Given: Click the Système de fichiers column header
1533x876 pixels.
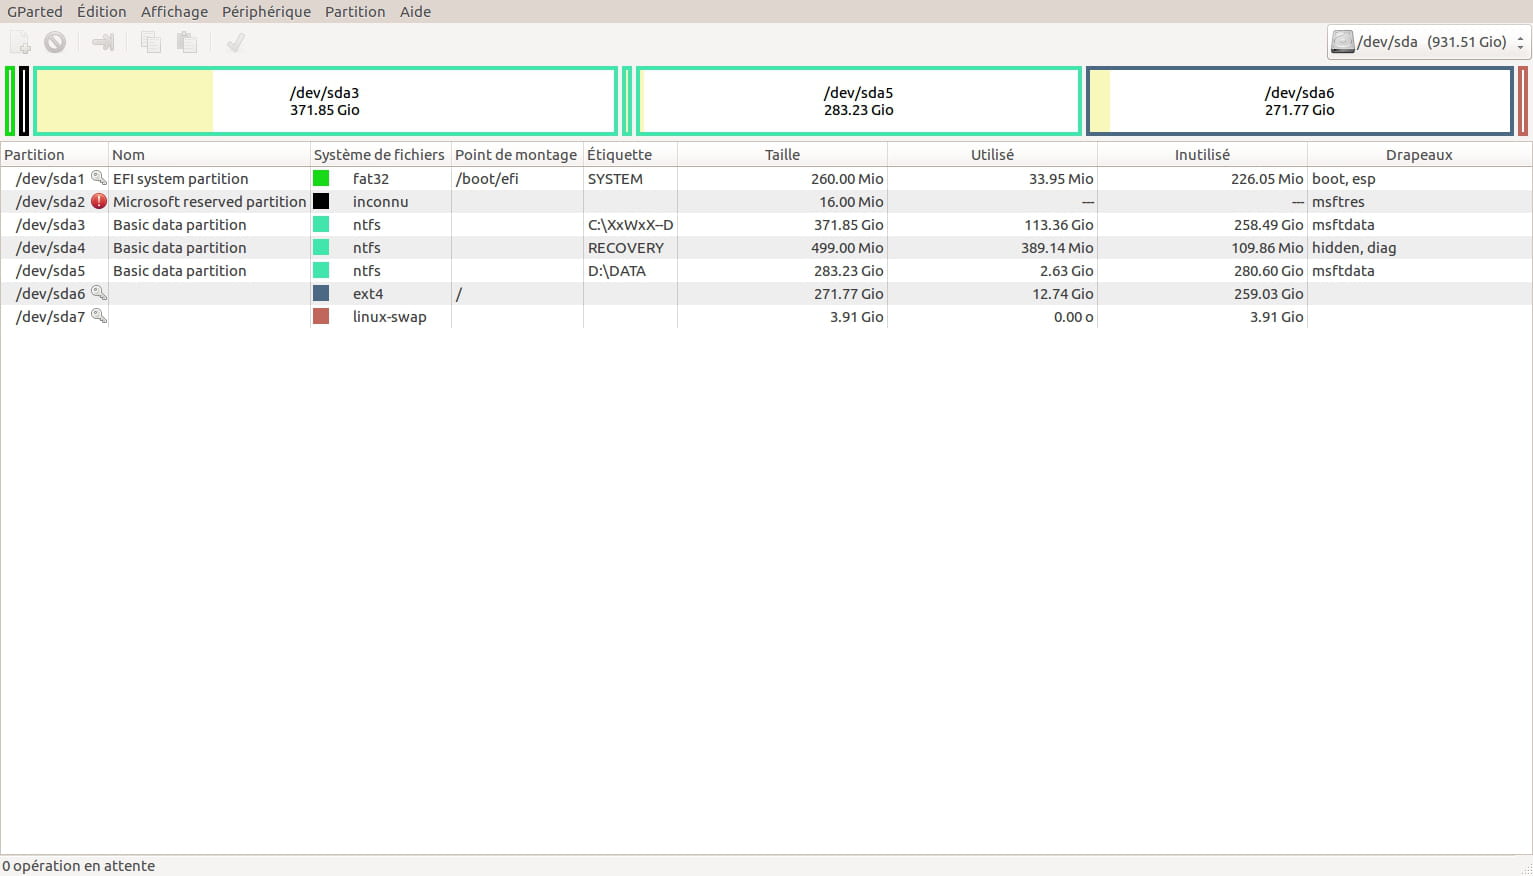Looking at the screenshot, I should (x=379, y=155).
